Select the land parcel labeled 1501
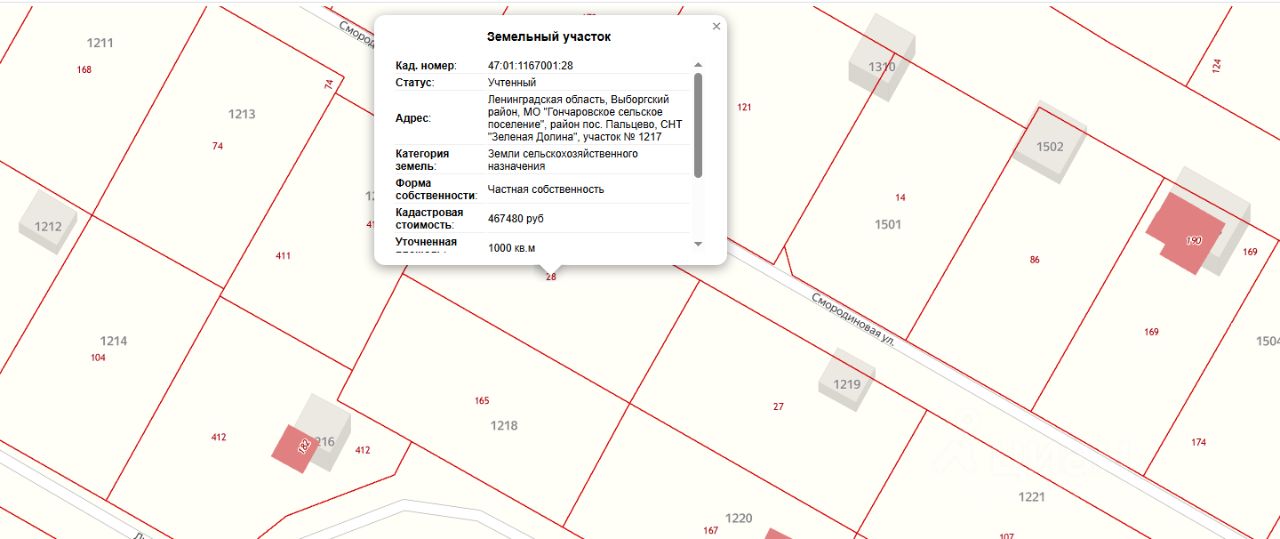The width and height of the screenshot is (1280, 539). pos(888,225)
